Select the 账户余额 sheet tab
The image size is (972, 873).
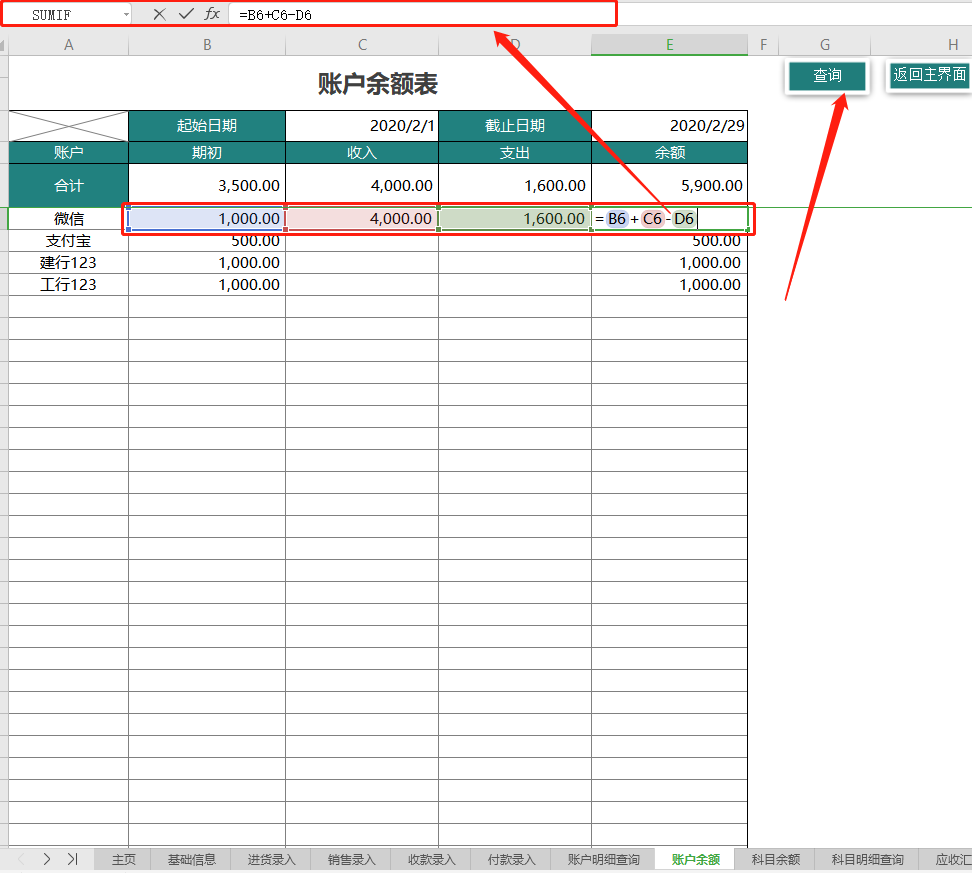point(696,859)
